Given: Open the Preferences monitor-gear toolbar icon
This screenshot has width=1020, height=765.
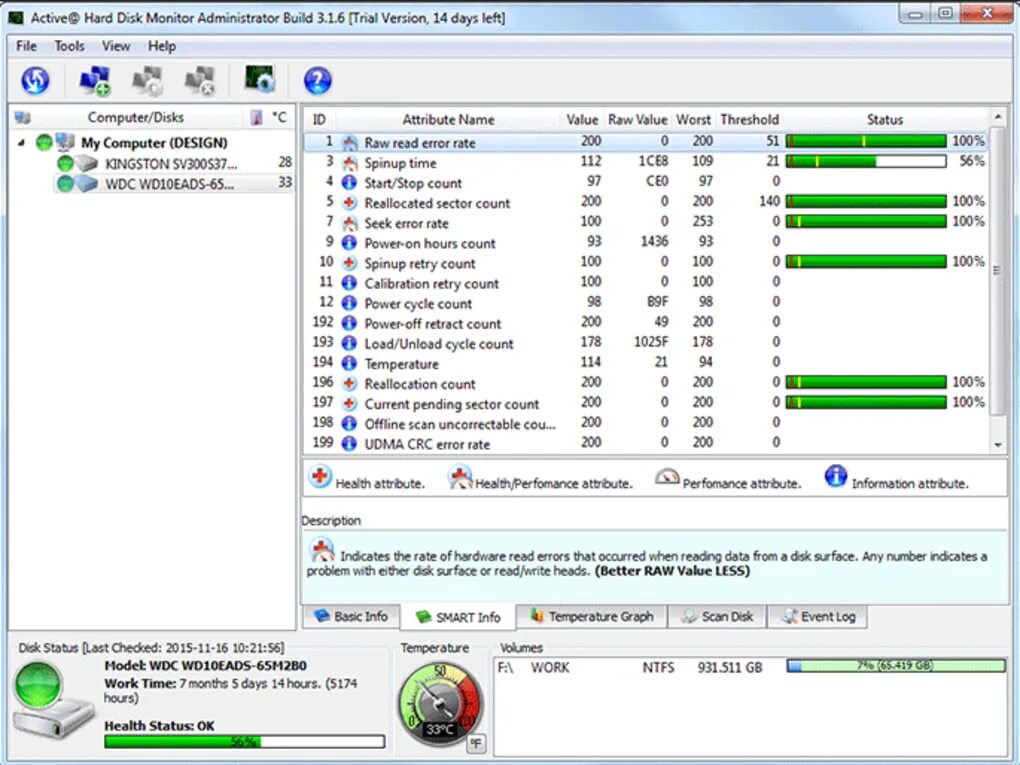Looking at the screenshot, I should click(260, 79).
